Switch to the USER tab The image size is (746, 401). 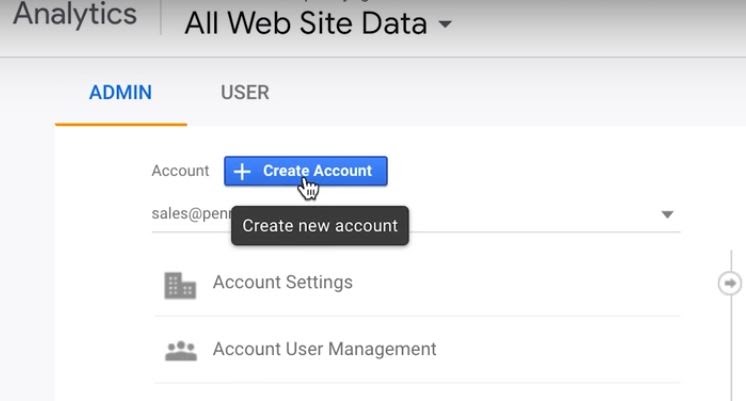[244, 92]
